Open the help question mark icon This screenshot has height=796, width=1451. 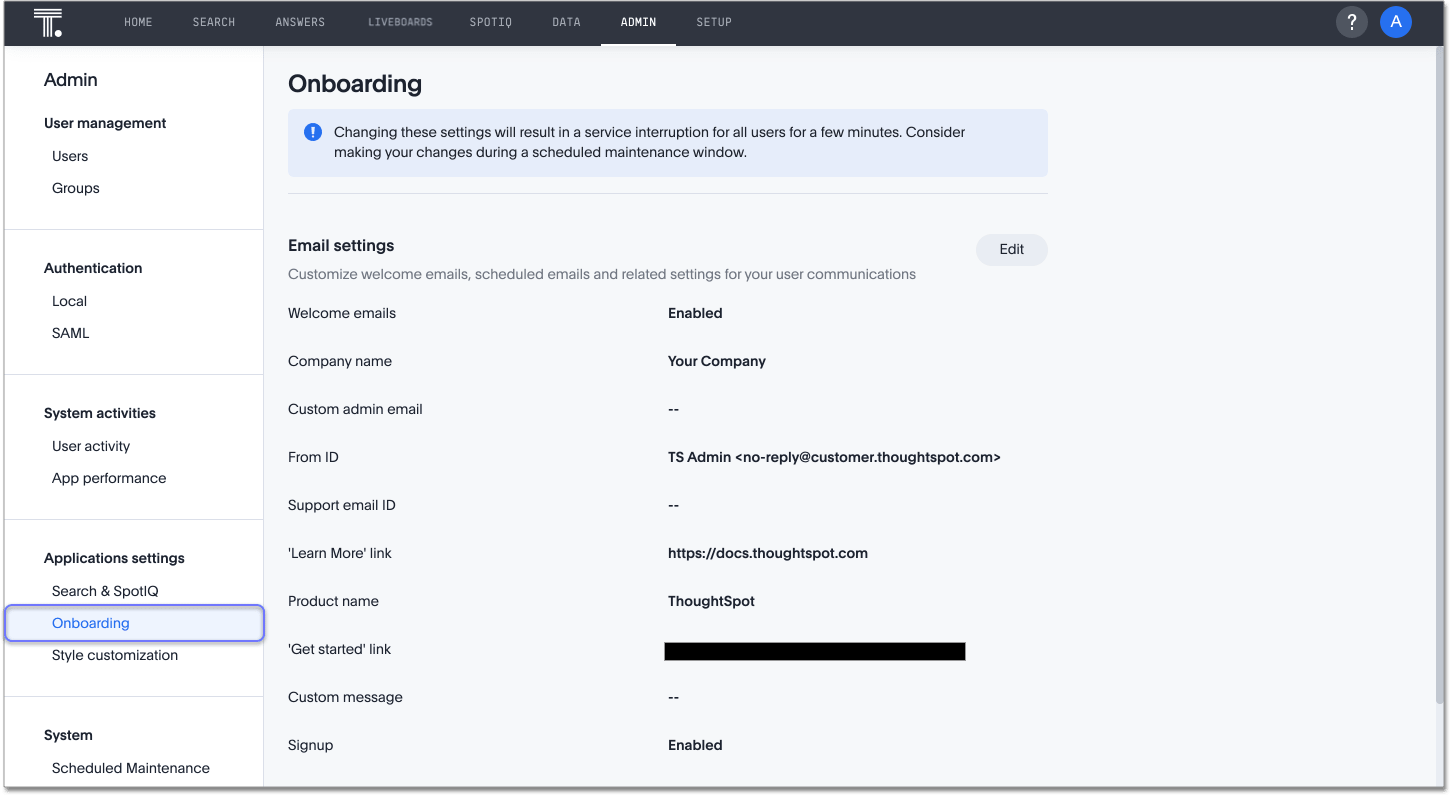point(1351,21)
